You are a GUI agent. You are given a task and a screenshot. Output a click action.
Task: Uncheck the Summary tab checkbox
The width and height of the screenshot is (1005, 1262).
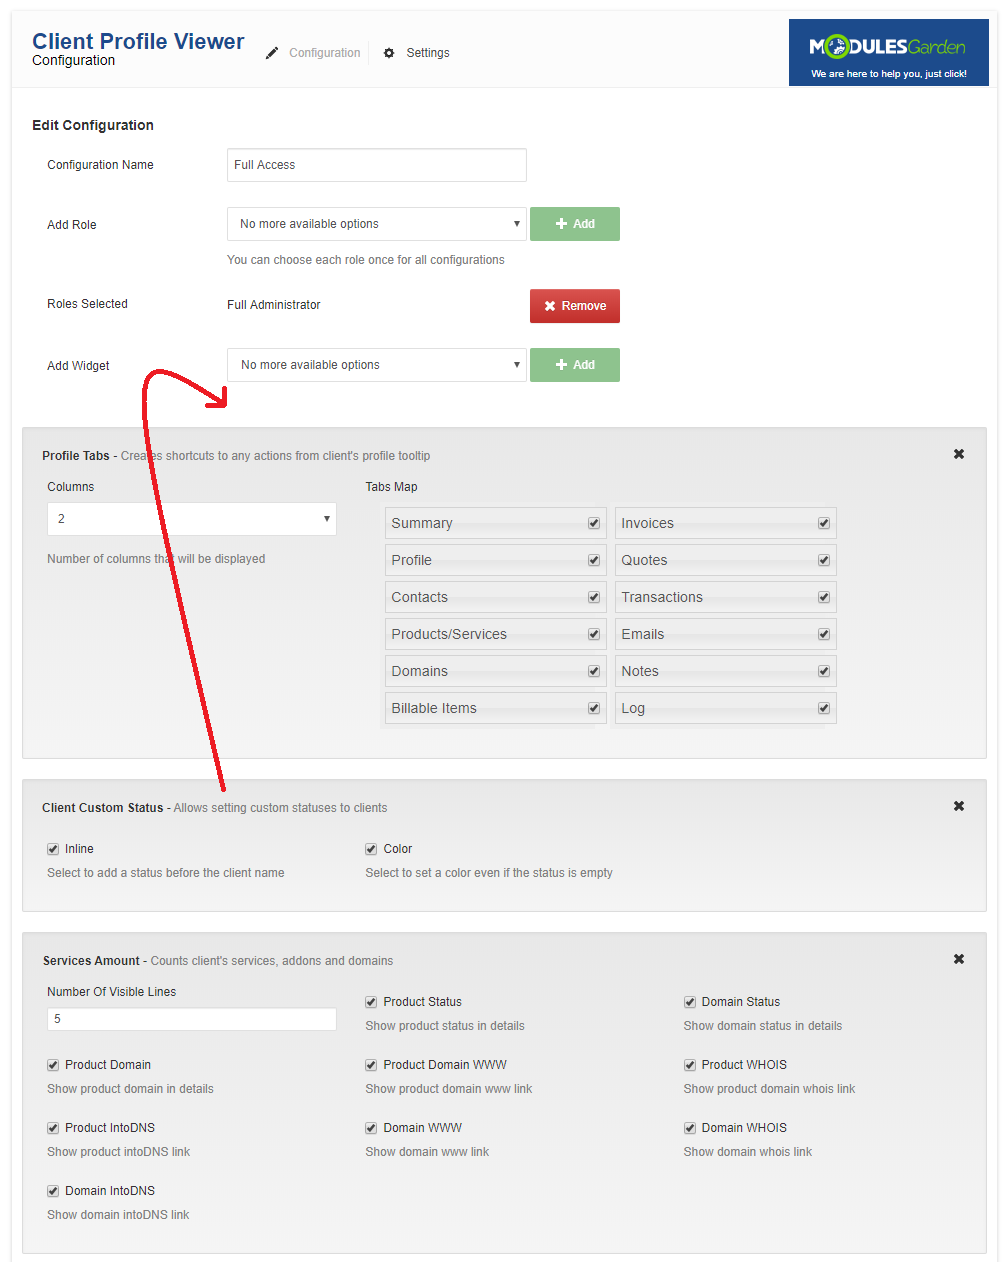click(594, 523)
